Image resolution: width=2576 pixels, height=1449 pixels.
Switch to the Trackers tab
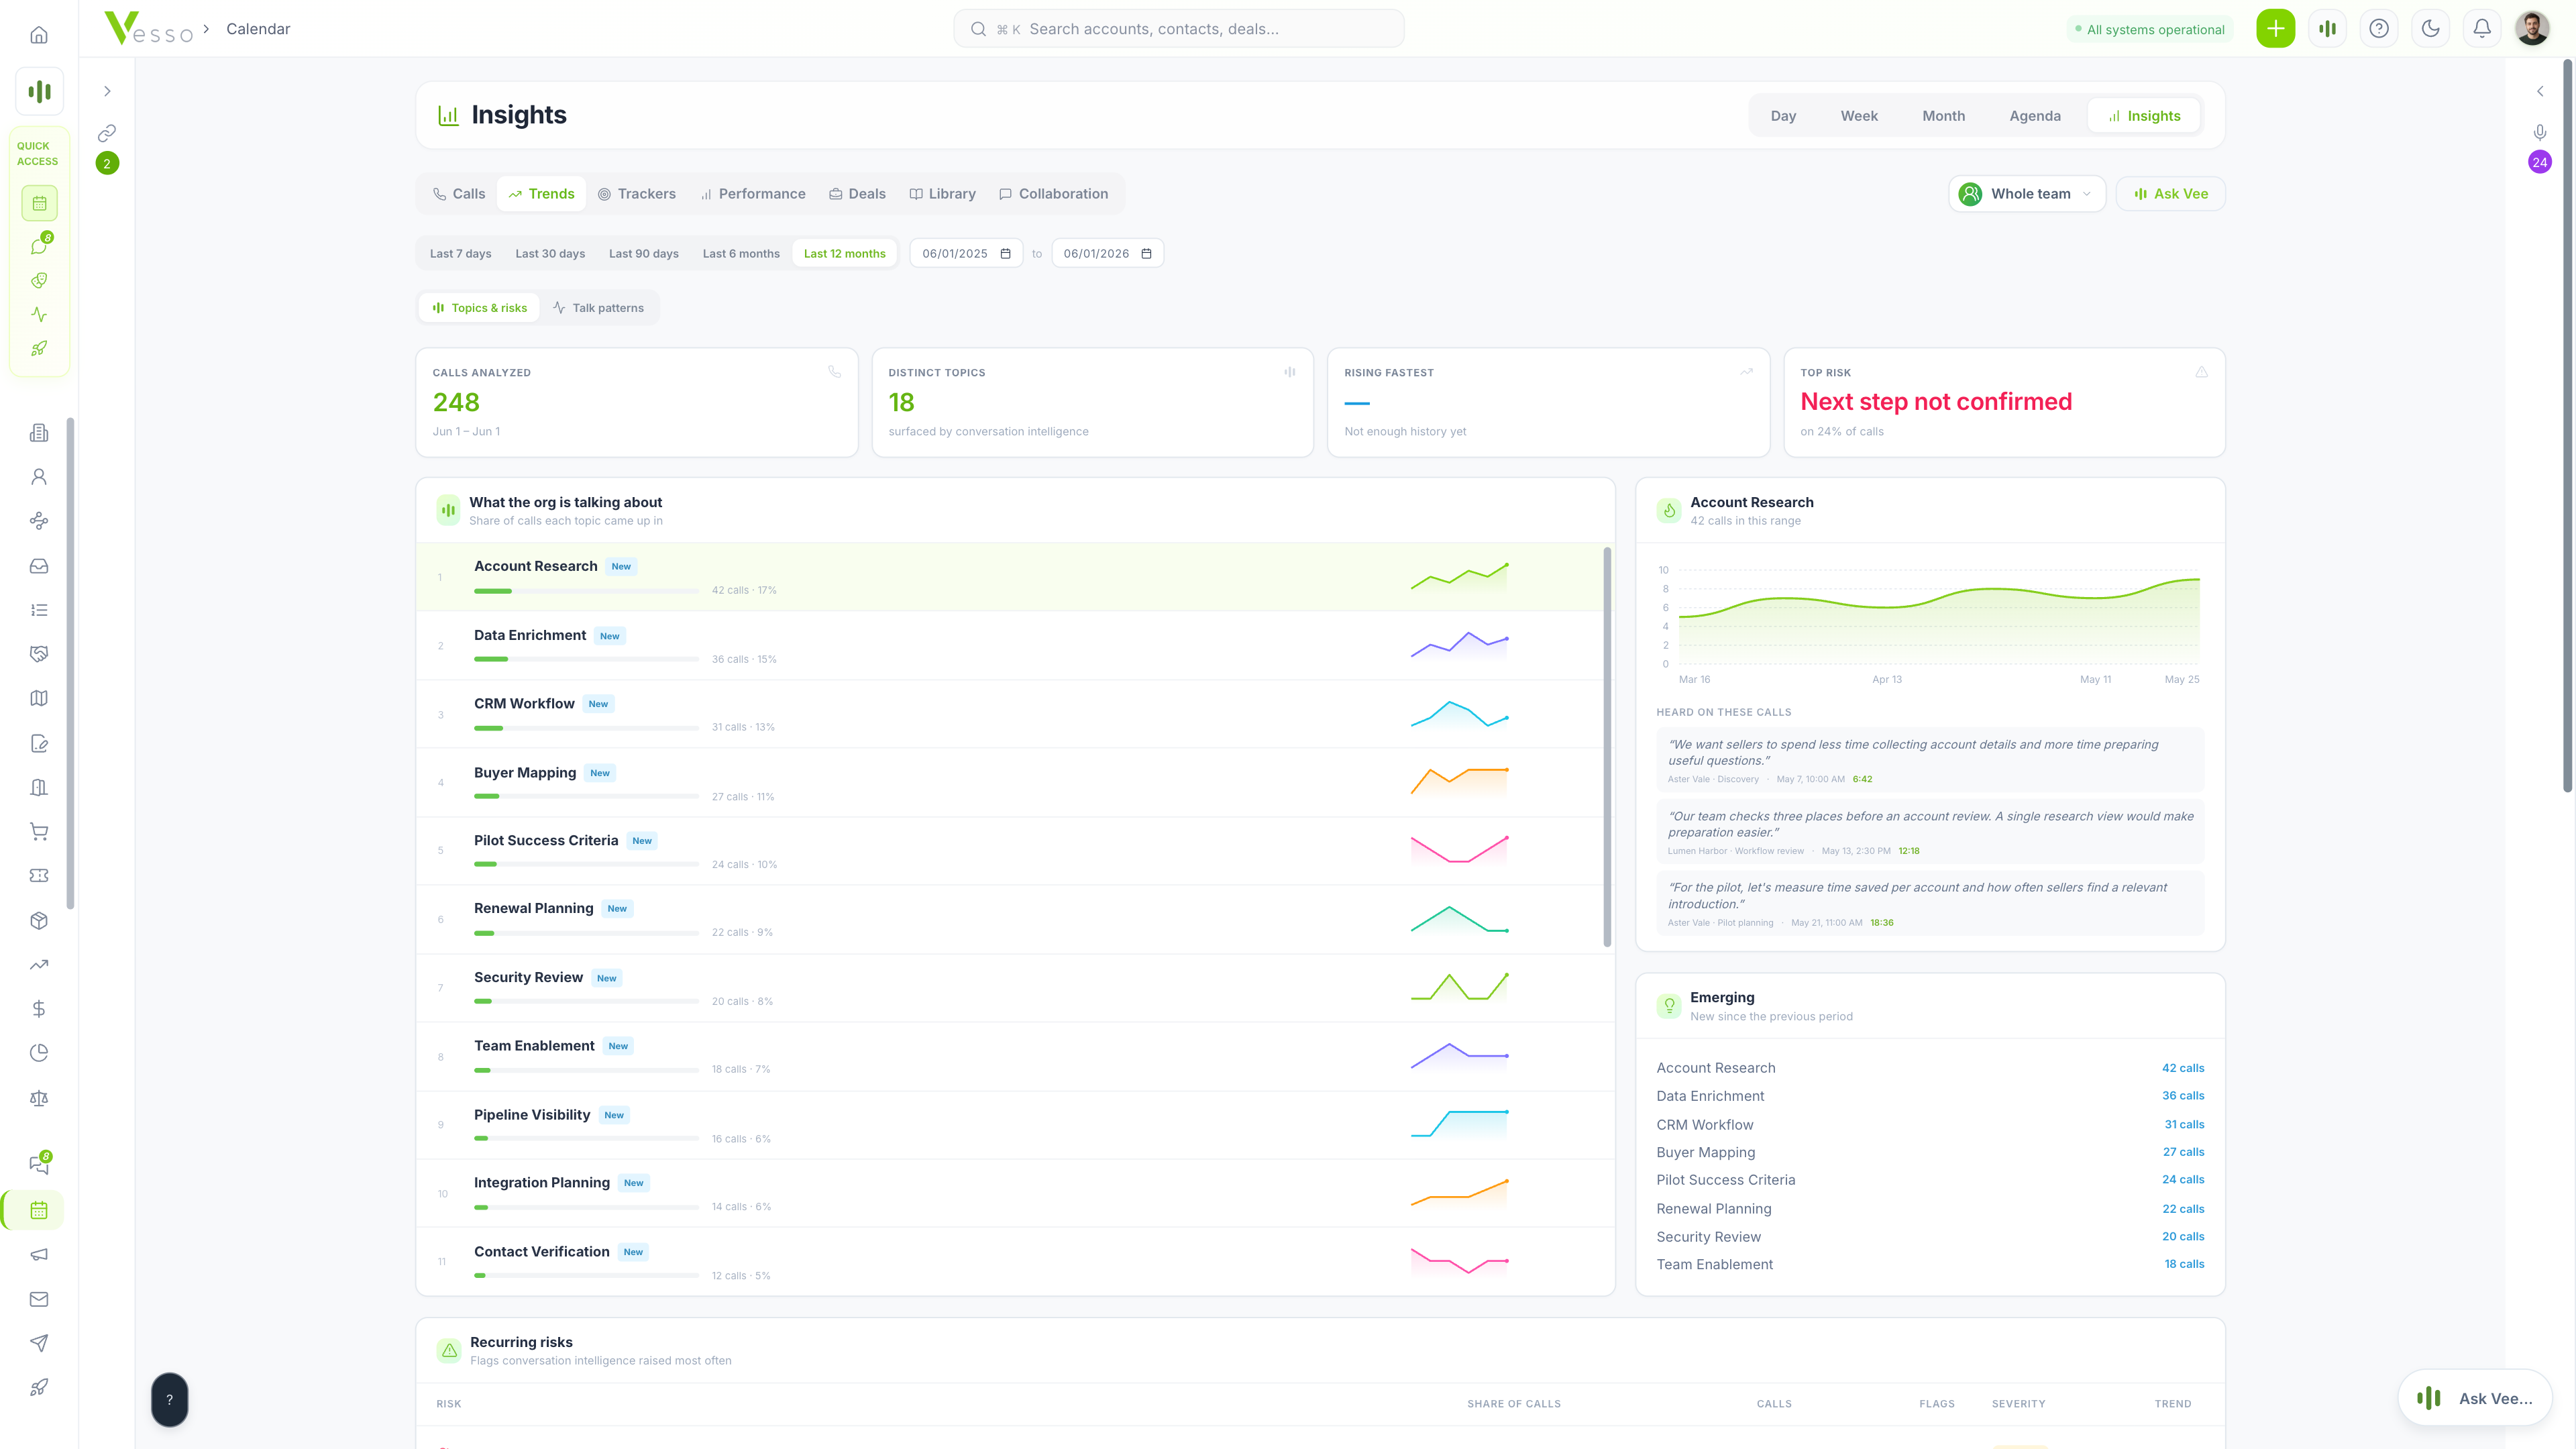pos(637,194)
